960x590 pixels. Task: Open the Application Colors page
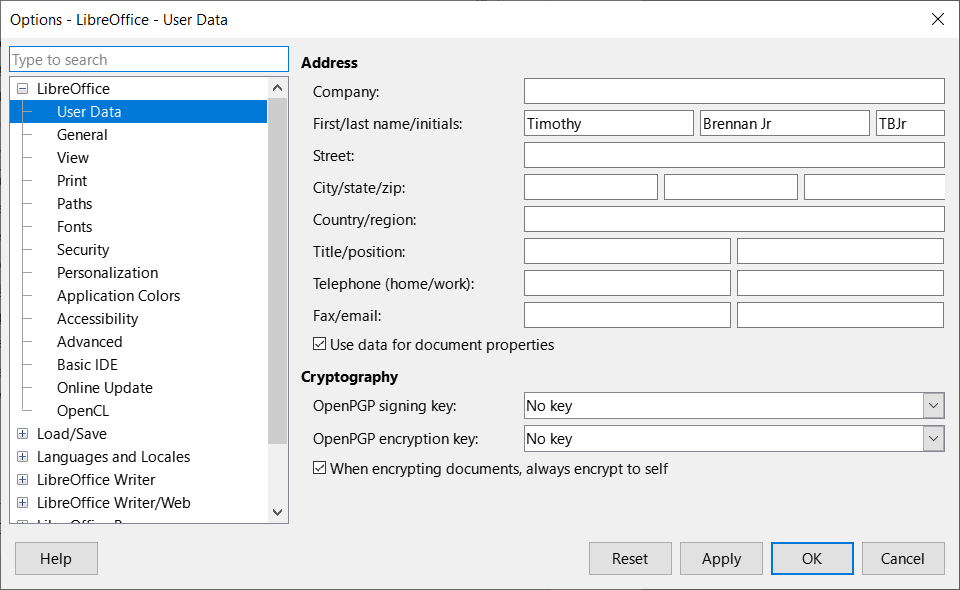tap(118, 295)
